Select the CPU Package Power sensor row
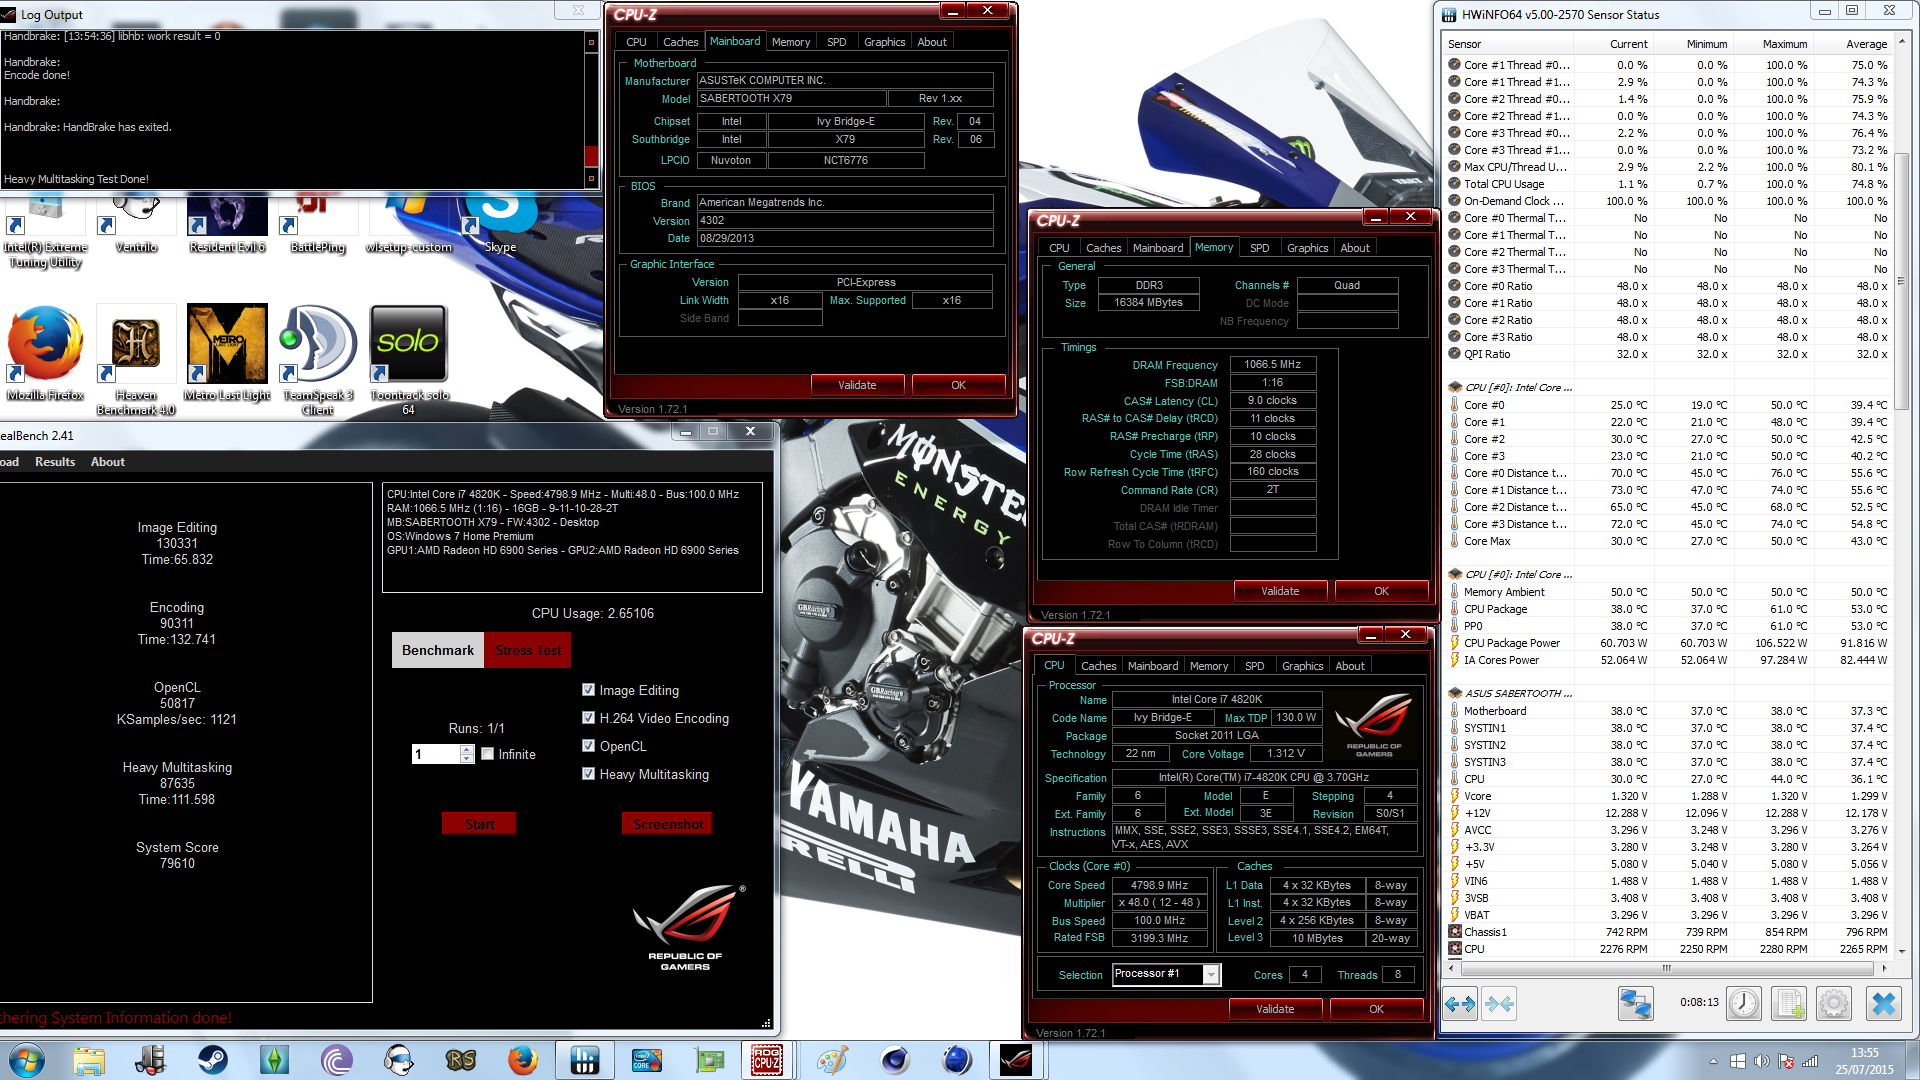This screenshot has height=1080, width=1920. click(1668, 643)
